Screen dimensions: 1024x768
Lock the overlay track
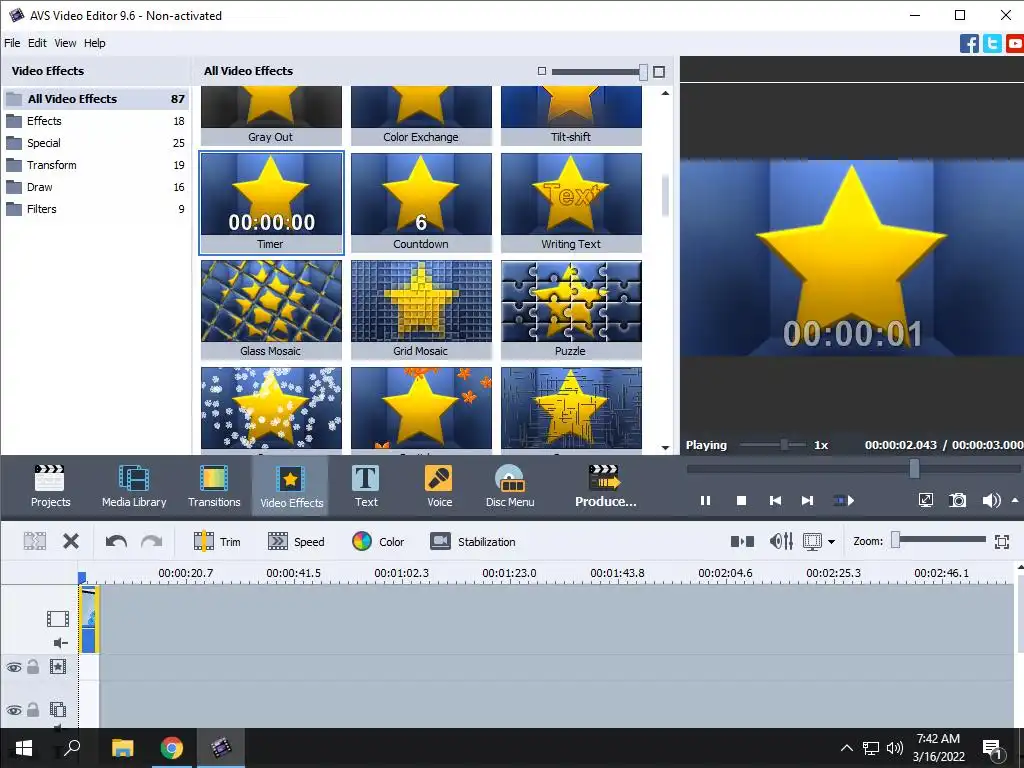click(x=33, y=709)
